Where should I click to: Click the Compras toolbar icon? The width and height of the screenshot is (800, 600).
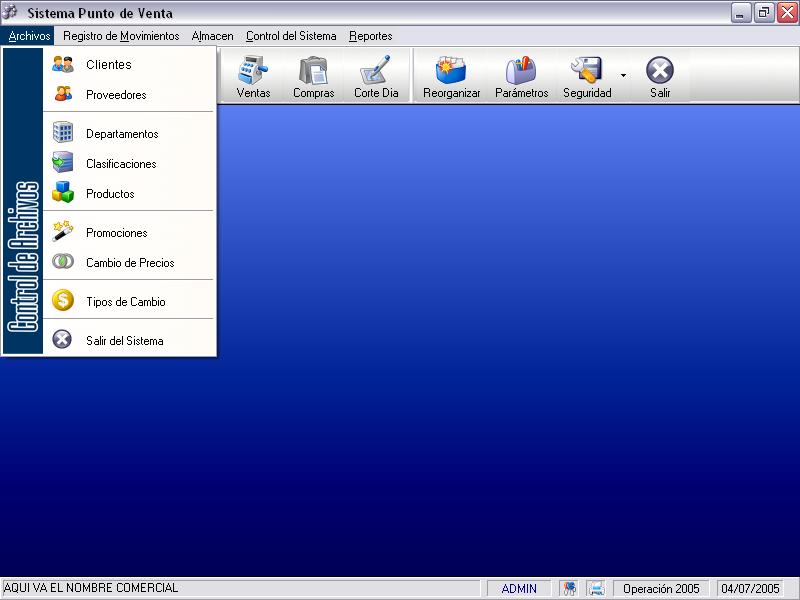[313, 77]
